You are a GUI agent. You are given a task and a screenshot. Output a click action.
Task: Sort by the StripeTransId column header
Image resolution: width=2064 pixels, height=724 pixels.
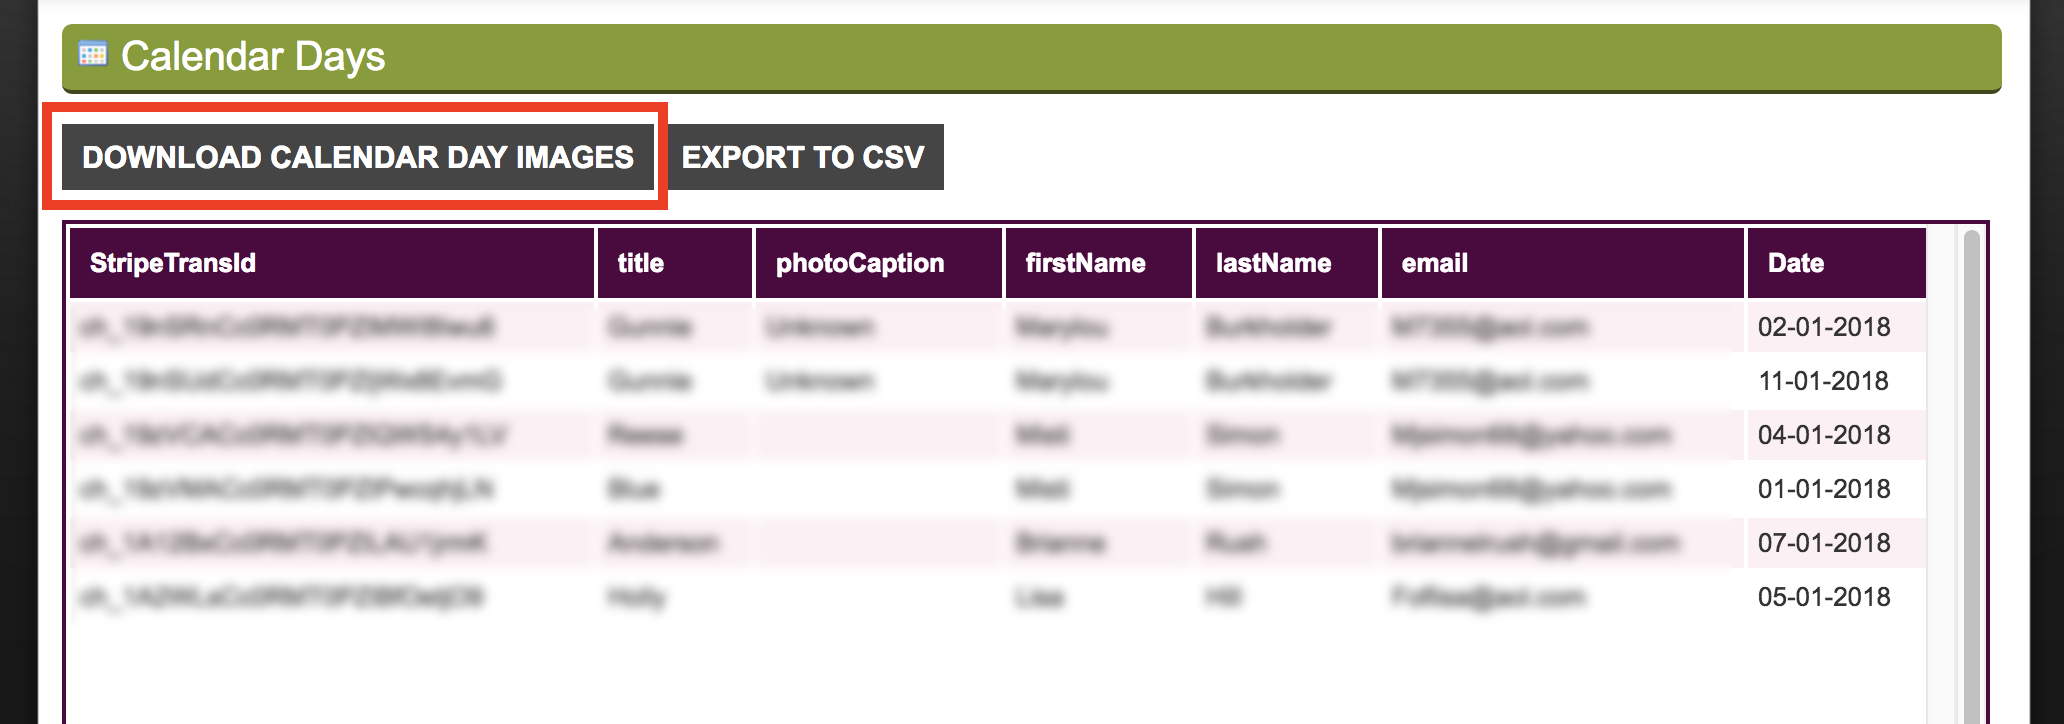(332, 263)
